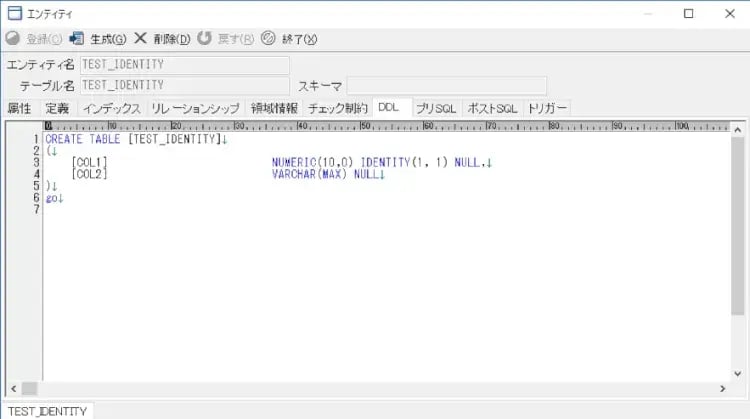Select the トリガー tab
Viewport: 750px width, 419px height.
(x=547, y=108)
